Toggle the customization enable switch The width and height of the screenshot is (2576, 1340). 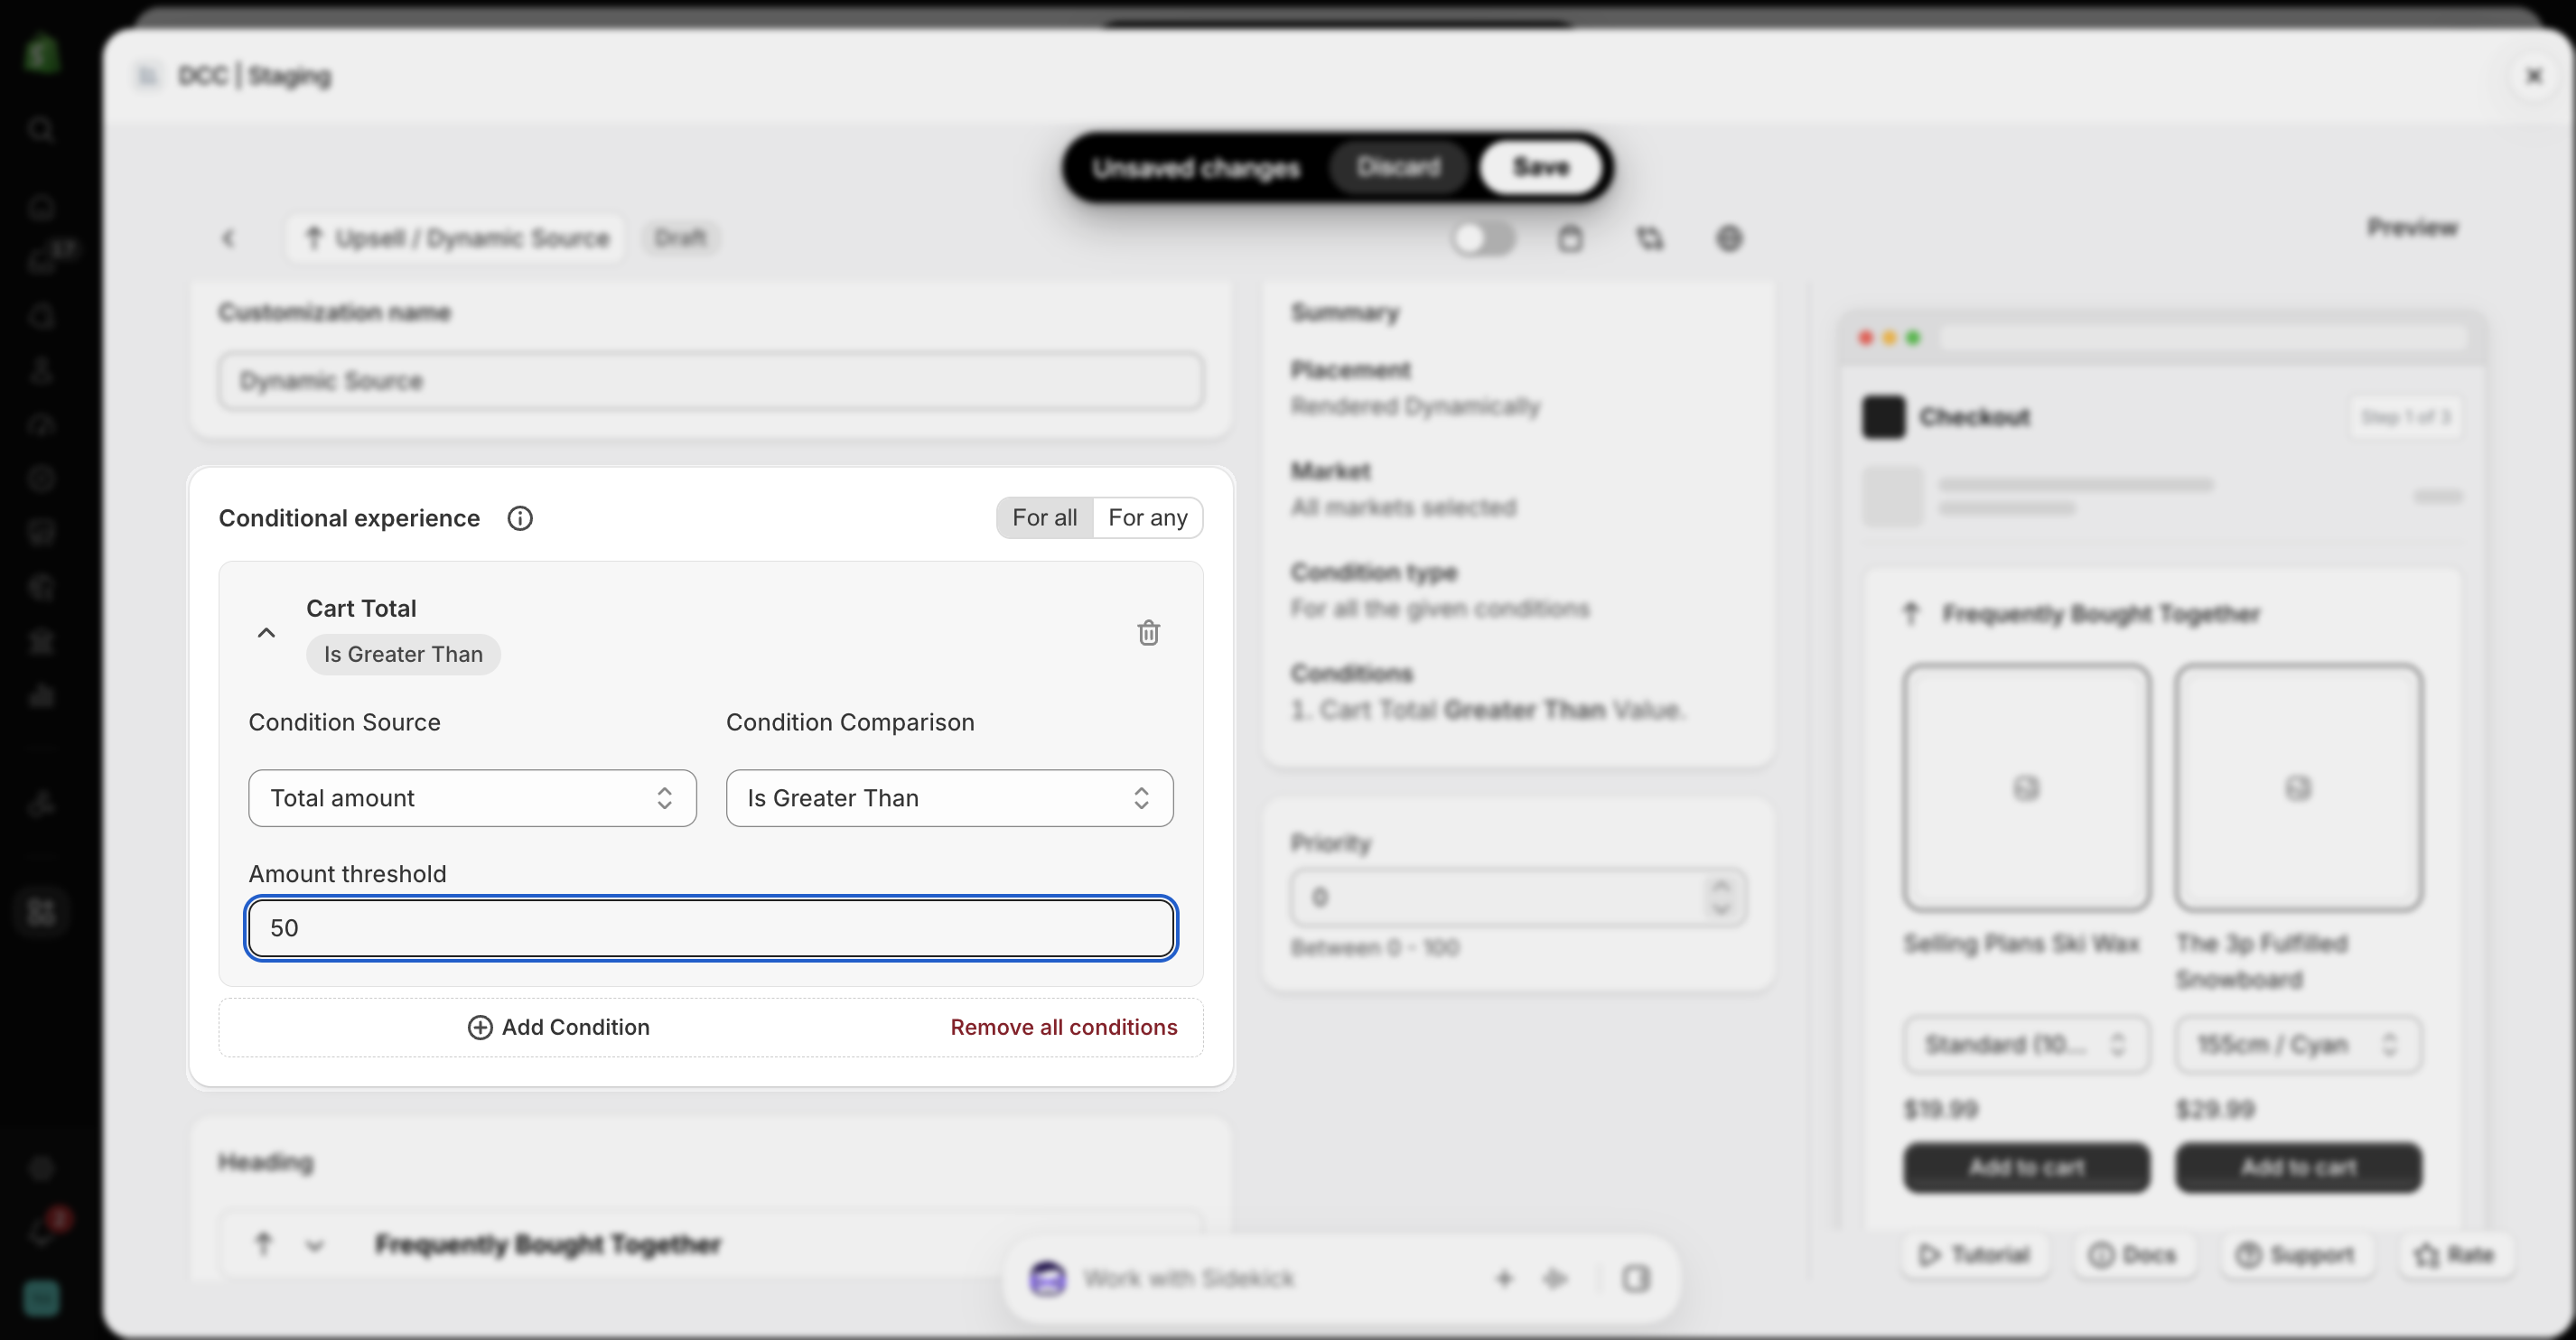[x=1484, y=238]
